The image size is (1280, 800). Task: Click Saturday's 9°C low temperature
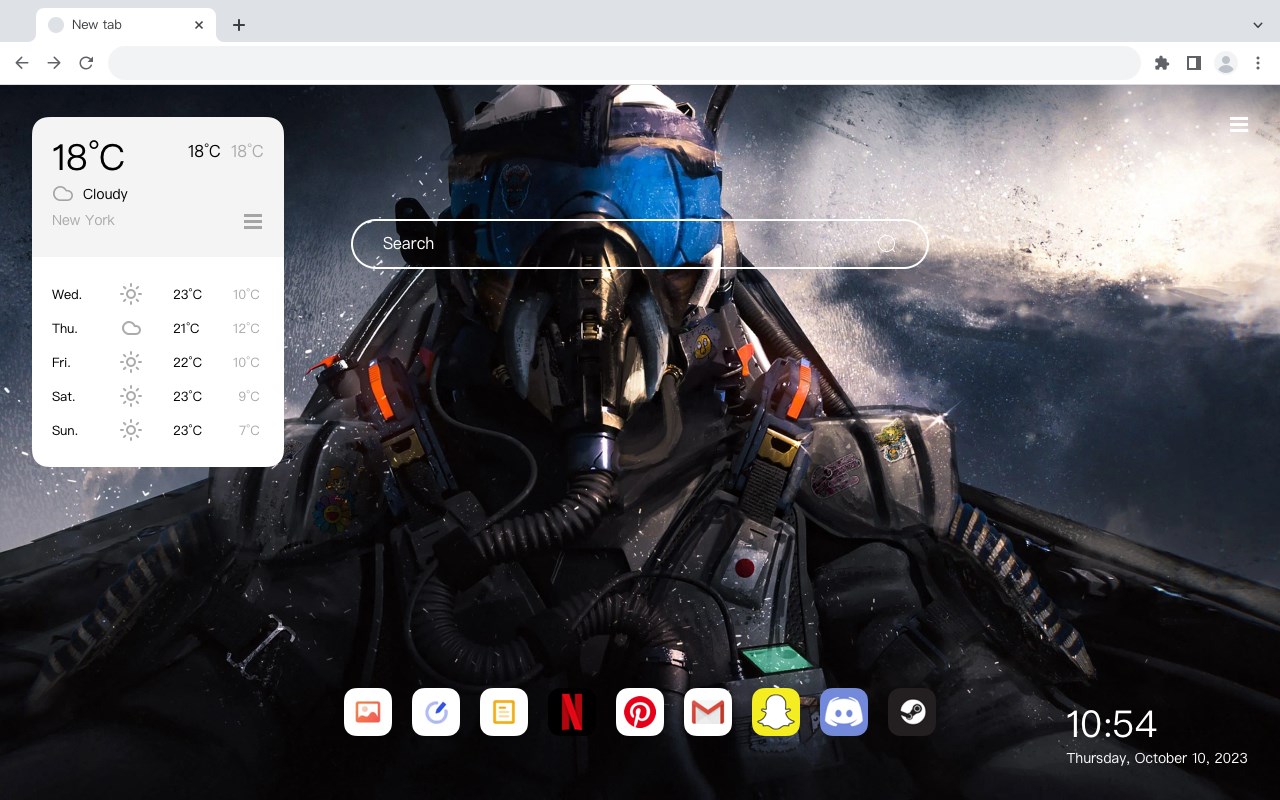249,397
